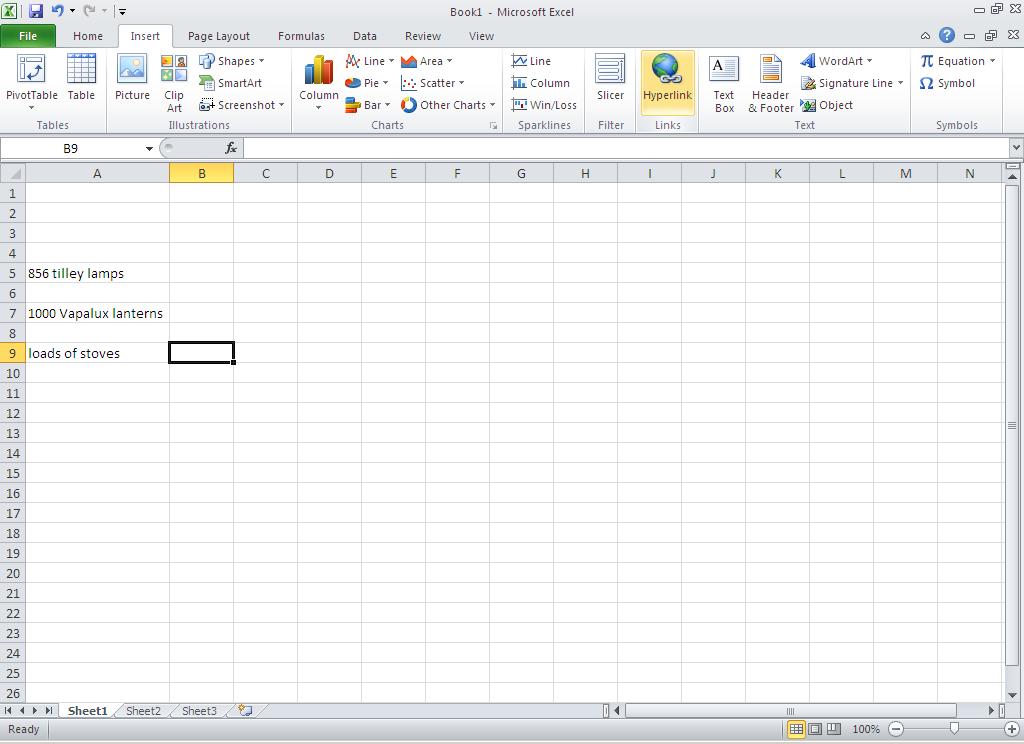The height and width of the screenshot is (744, 1024).
Task: Click the green File button
Action: [x=28, y=36]
